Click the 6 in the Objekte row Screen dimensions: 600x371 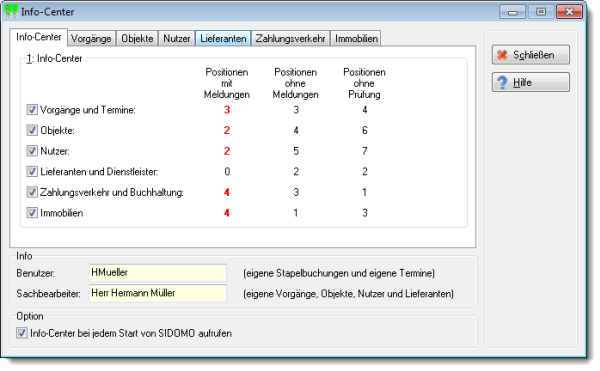[365, 130]
